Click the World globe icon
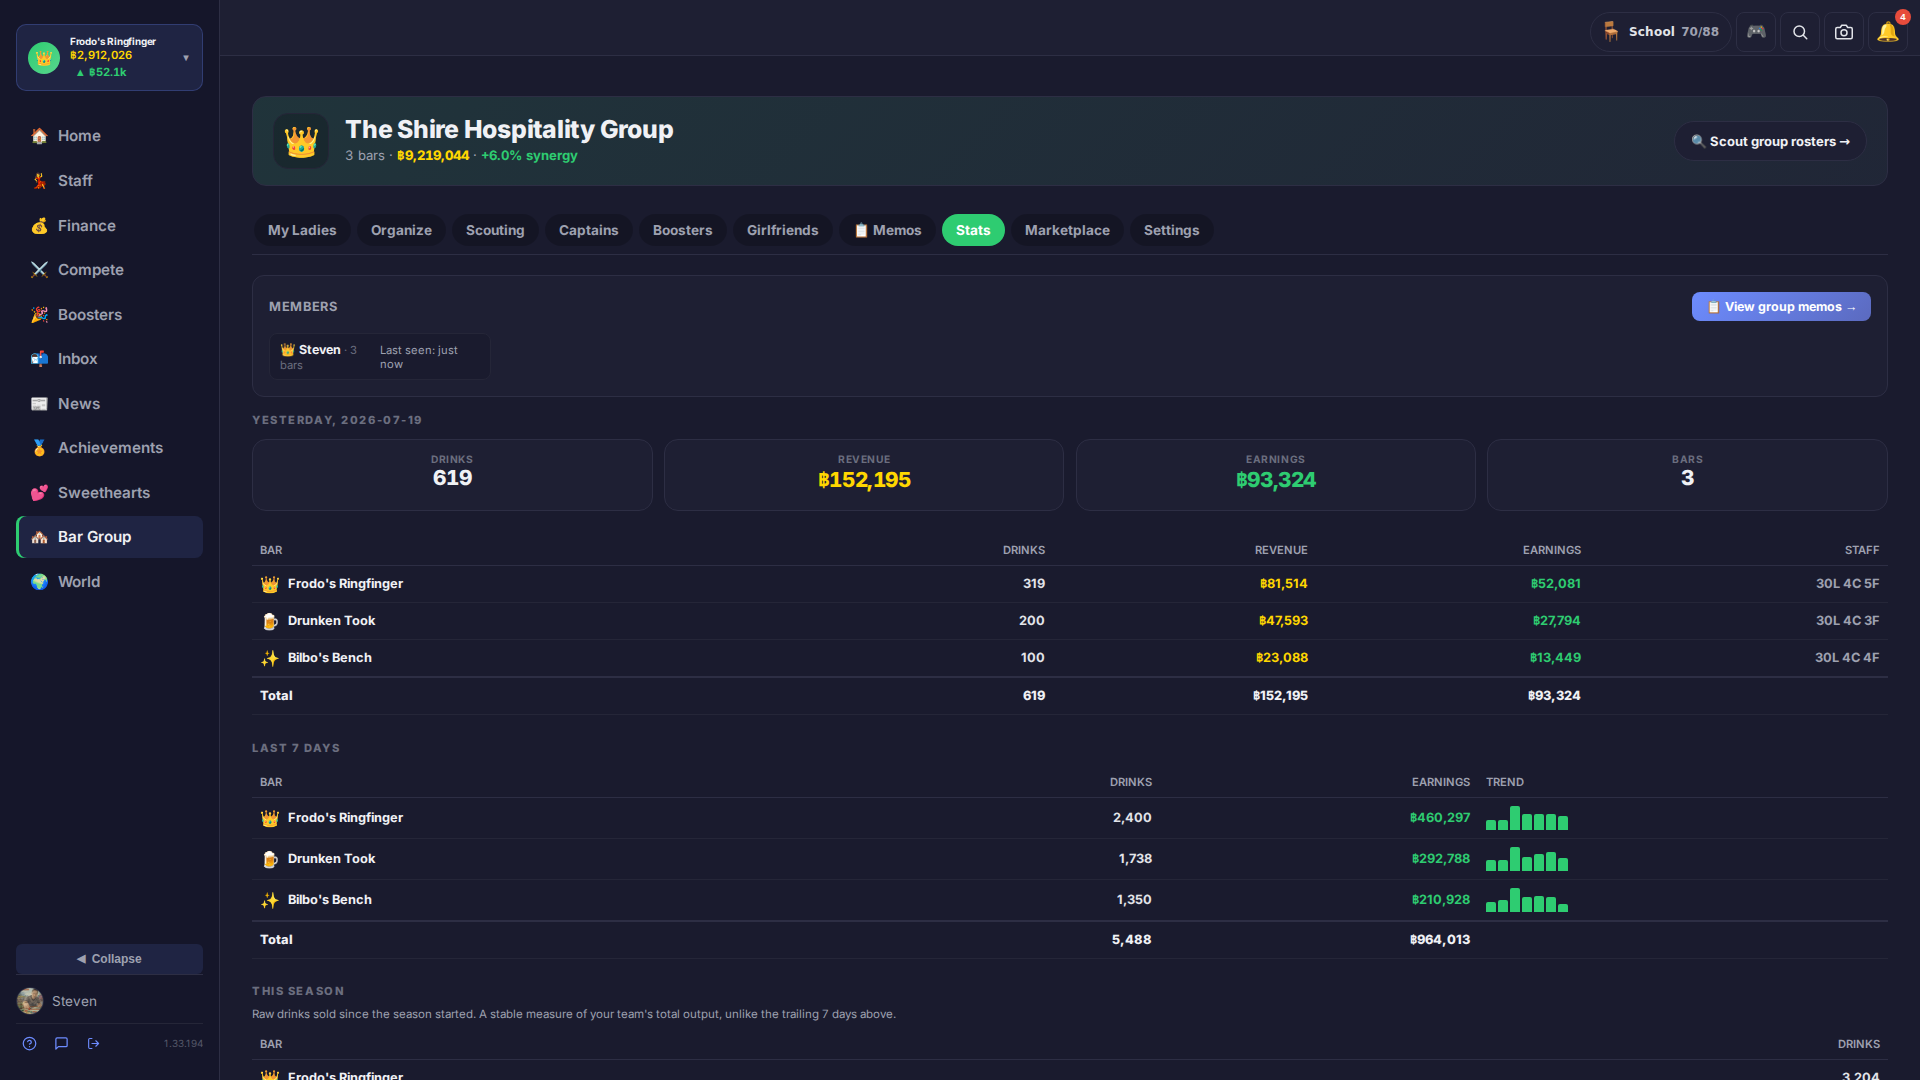The width and height of the screenshot is (1920, 1080). (39, 582)
